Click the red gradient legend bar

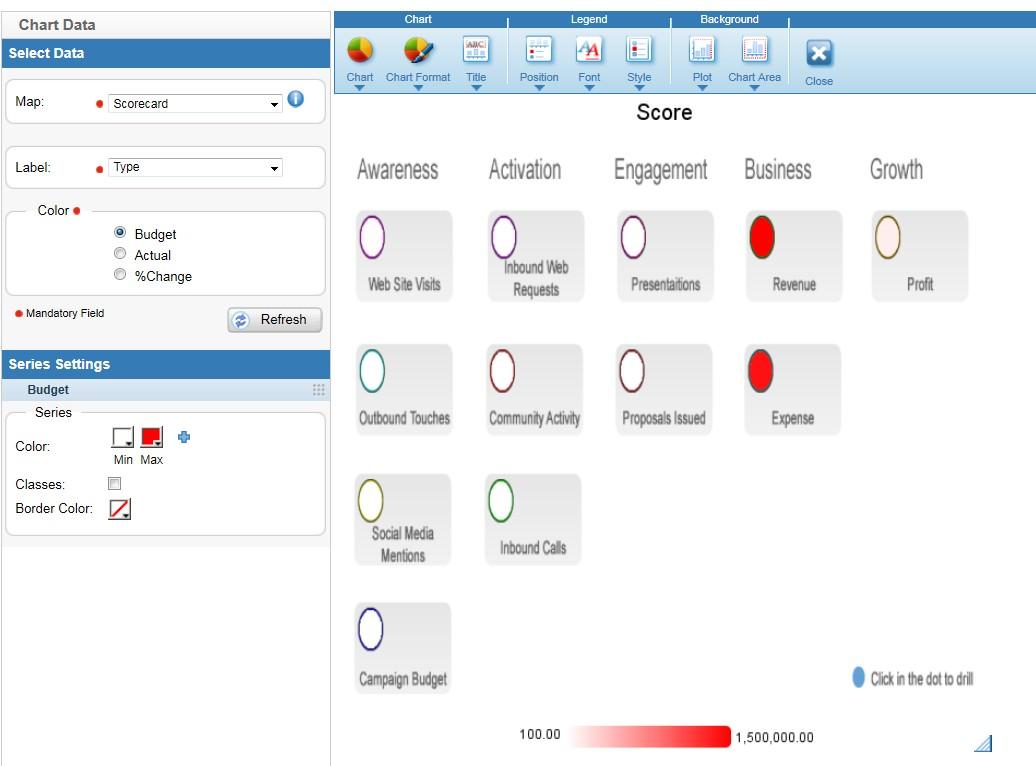(x=650, y=736)
